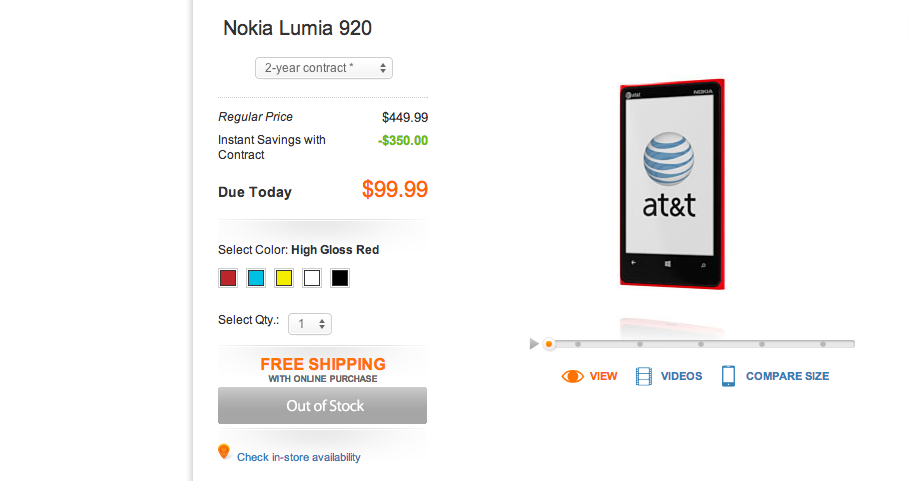Click the orange handle on rotation slider
This screenshot has height=481, width=909.
pos(548,344)
